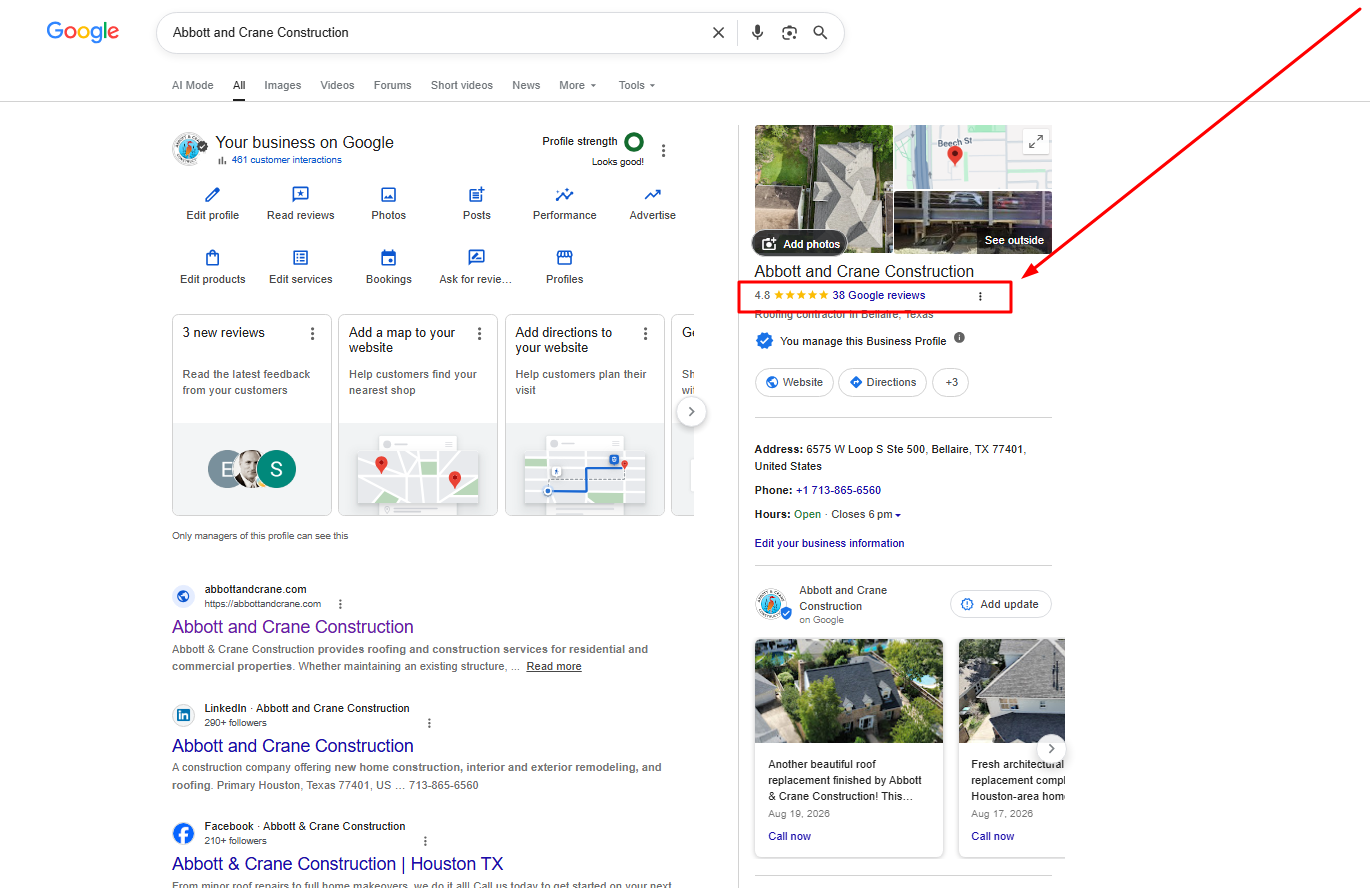Open aerial roof photo thumbnail
The height and width of the screenshot is (888, 1370).
click(x=823, y=188)
